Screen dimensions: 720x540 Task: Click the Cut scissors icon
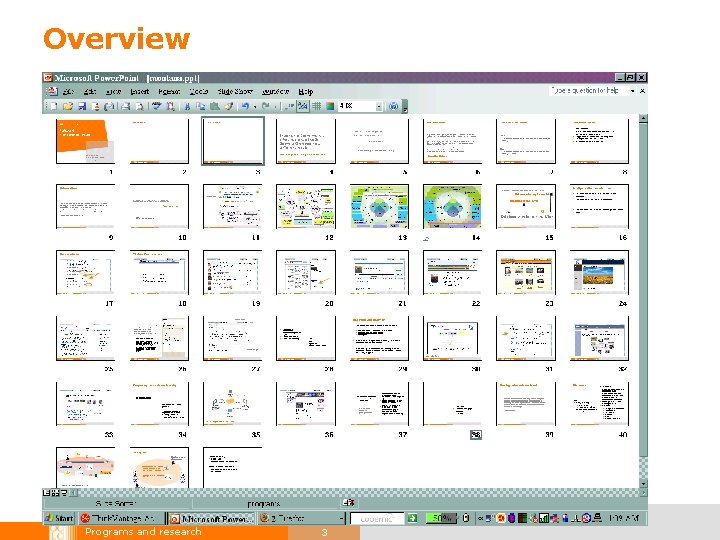187,107
